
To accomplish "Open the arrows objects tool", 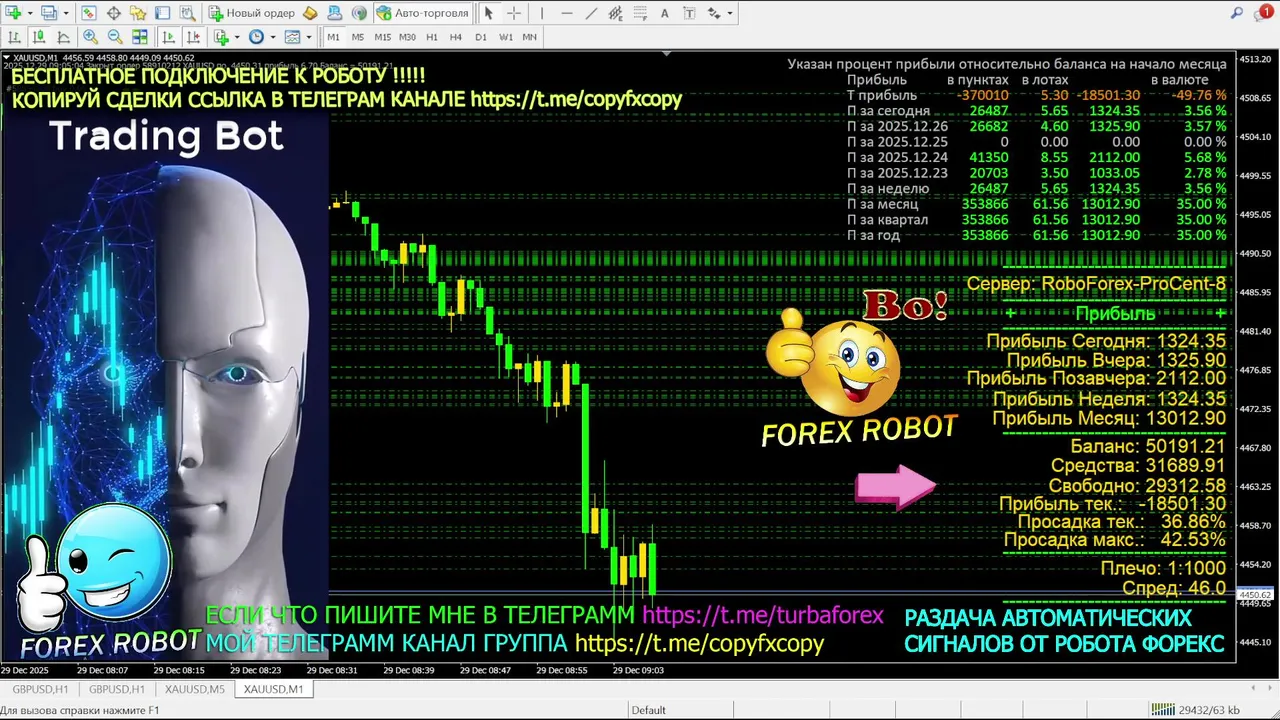I will point(713,13).
